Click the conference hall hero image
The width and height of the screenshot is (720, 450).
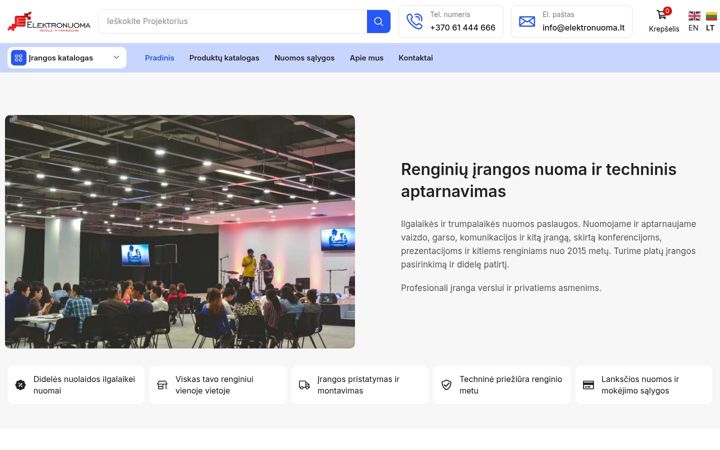click(180, 231)
